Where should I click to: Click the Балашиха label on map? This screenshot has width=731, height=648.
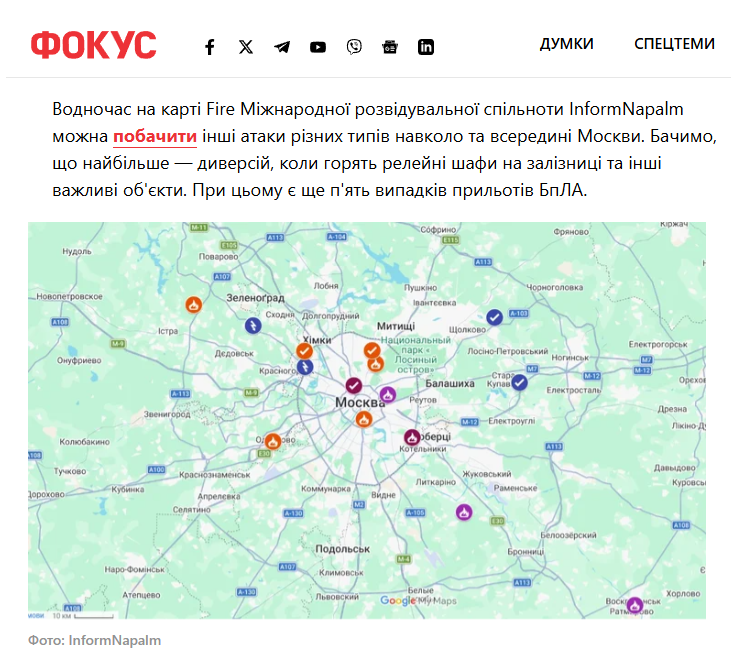[450, 383]
